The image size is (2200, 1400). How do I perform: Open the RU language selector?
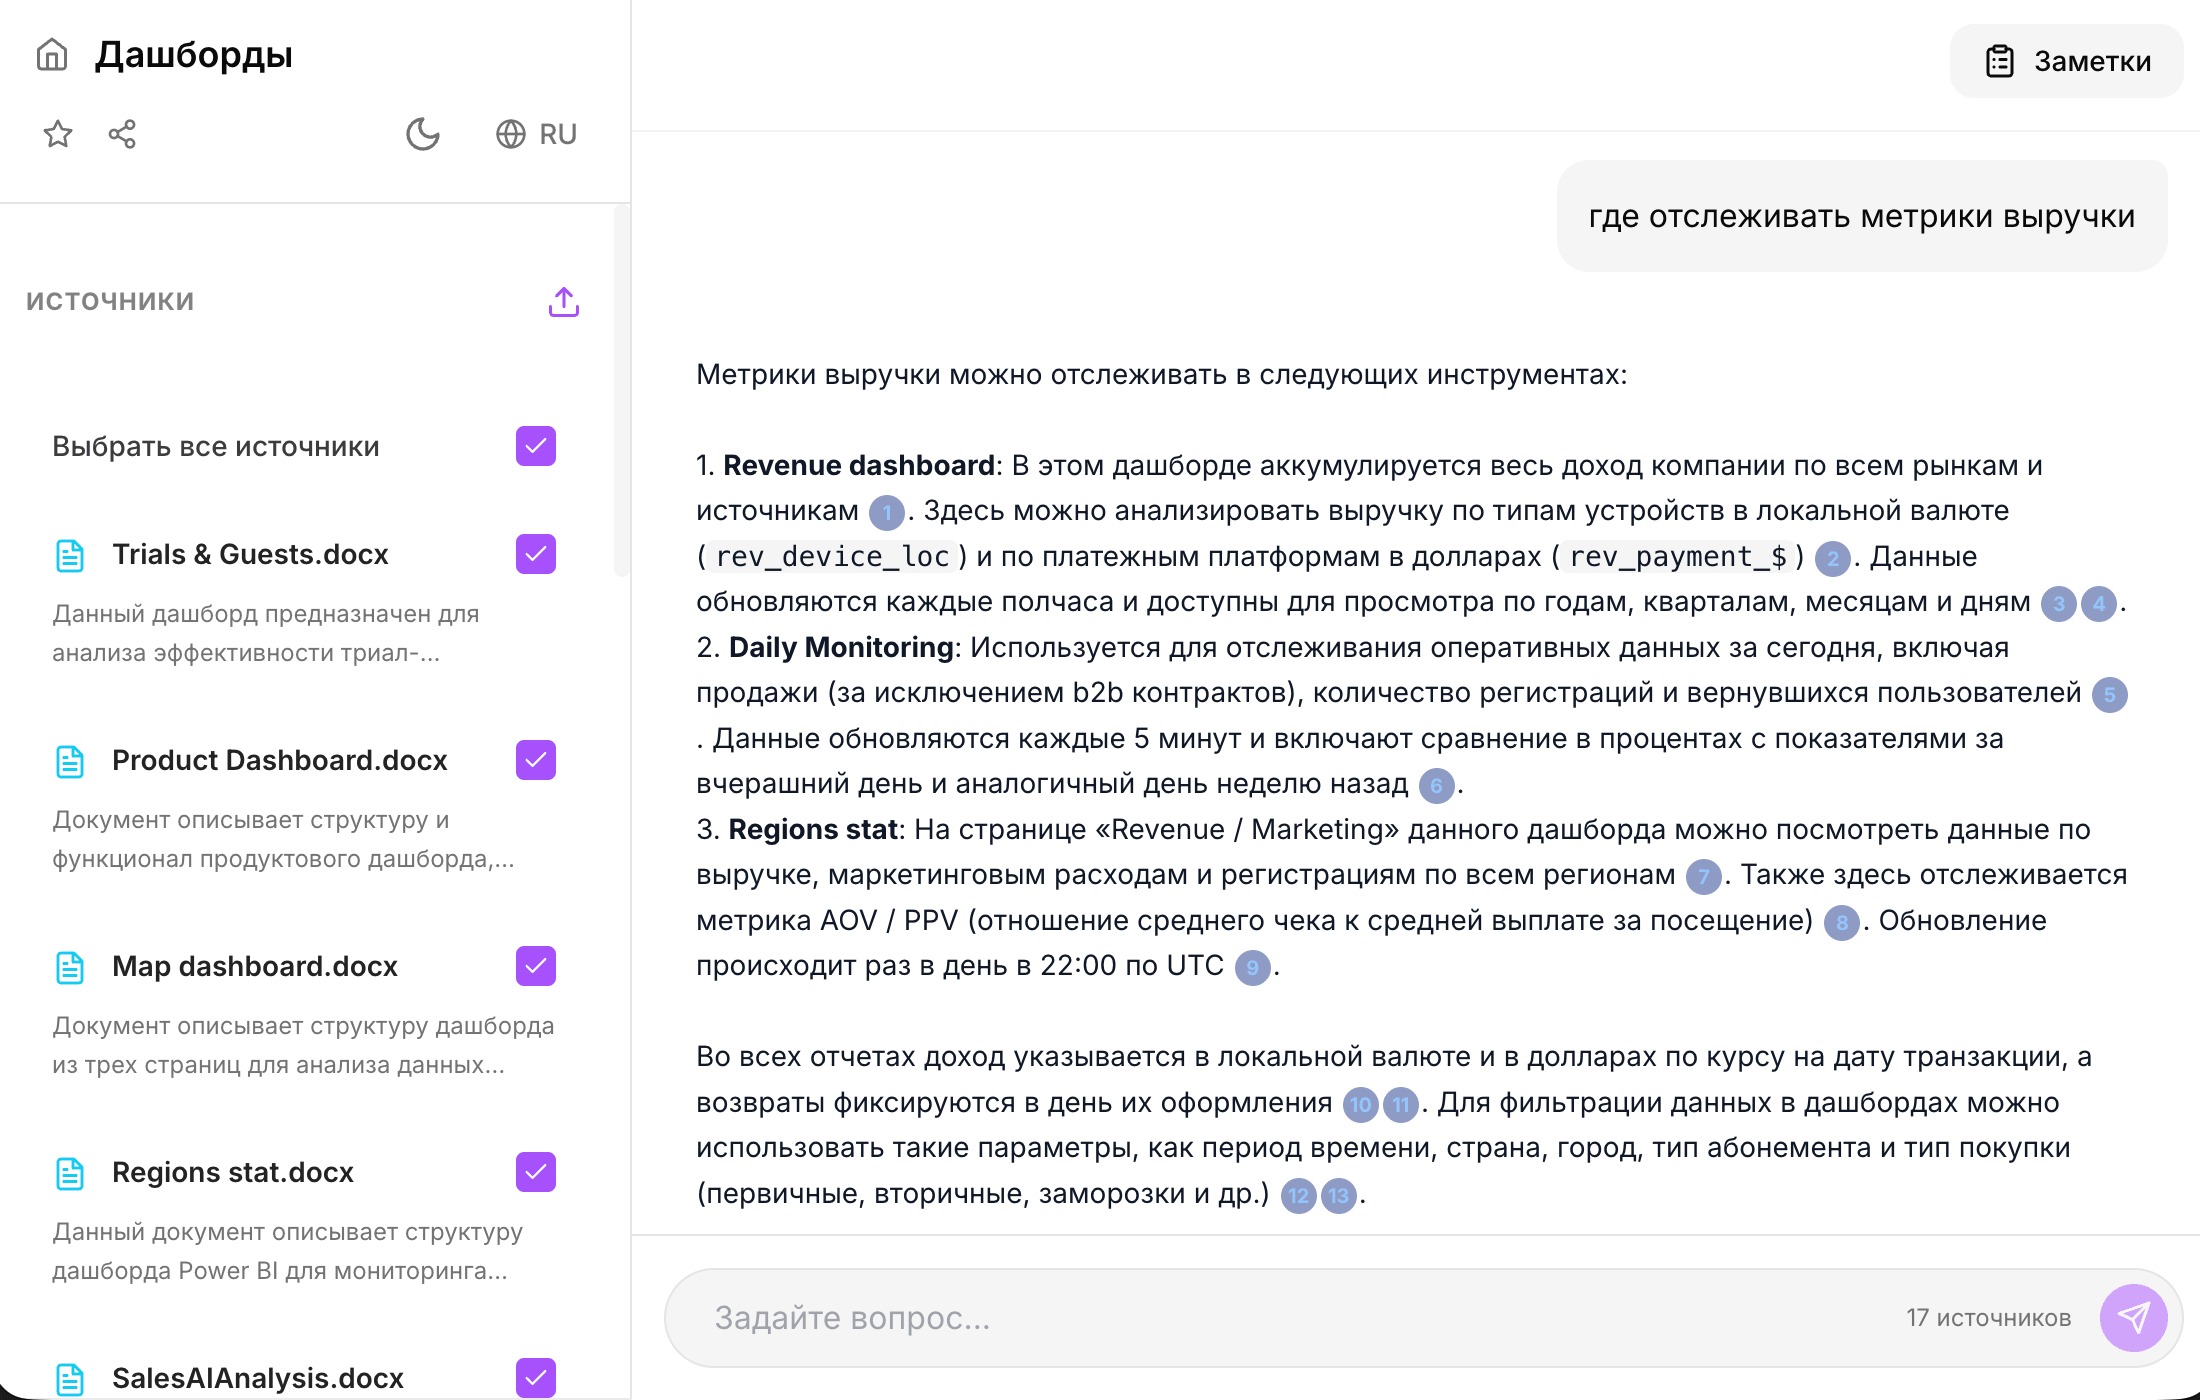pos(537,134)
